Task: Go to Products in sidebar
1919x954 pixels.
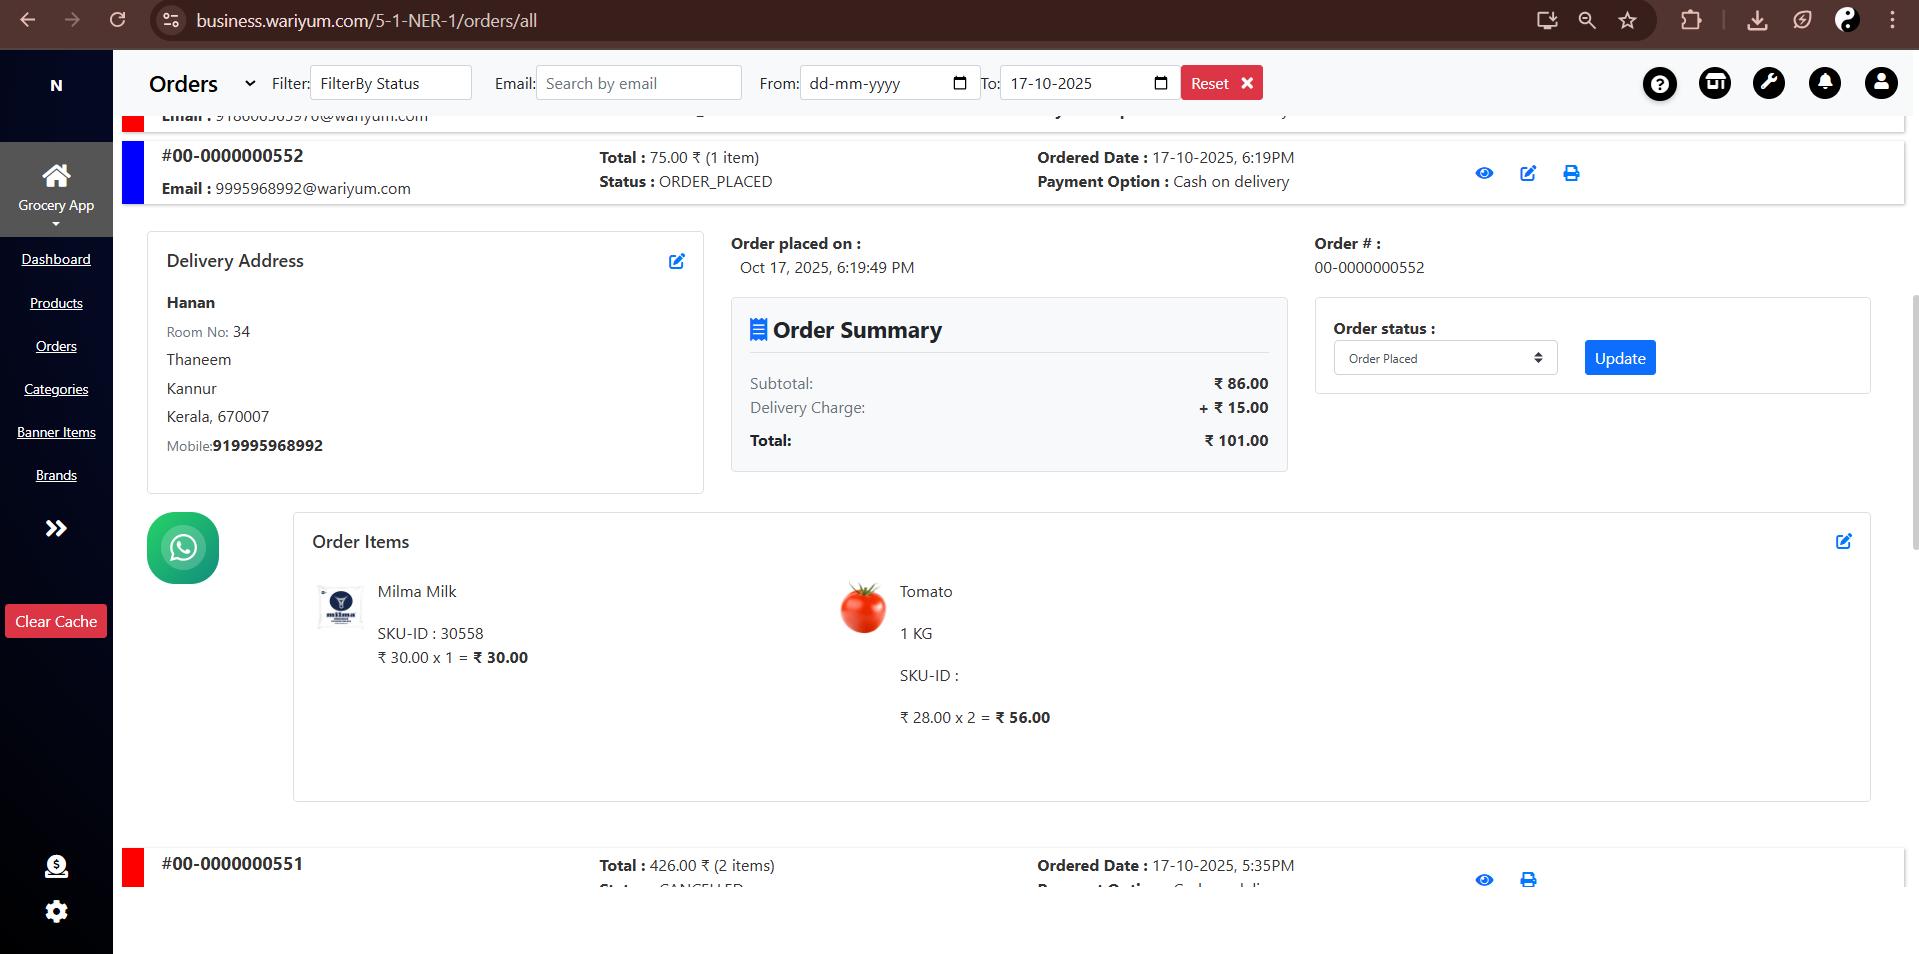Action: 56,303
